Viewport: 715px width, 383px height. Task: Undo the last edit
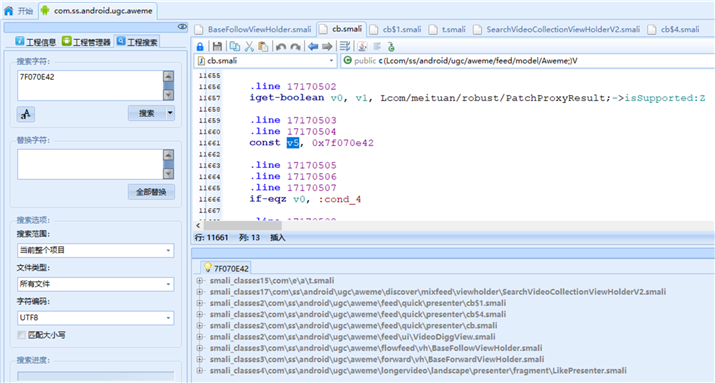click(281, 47)
